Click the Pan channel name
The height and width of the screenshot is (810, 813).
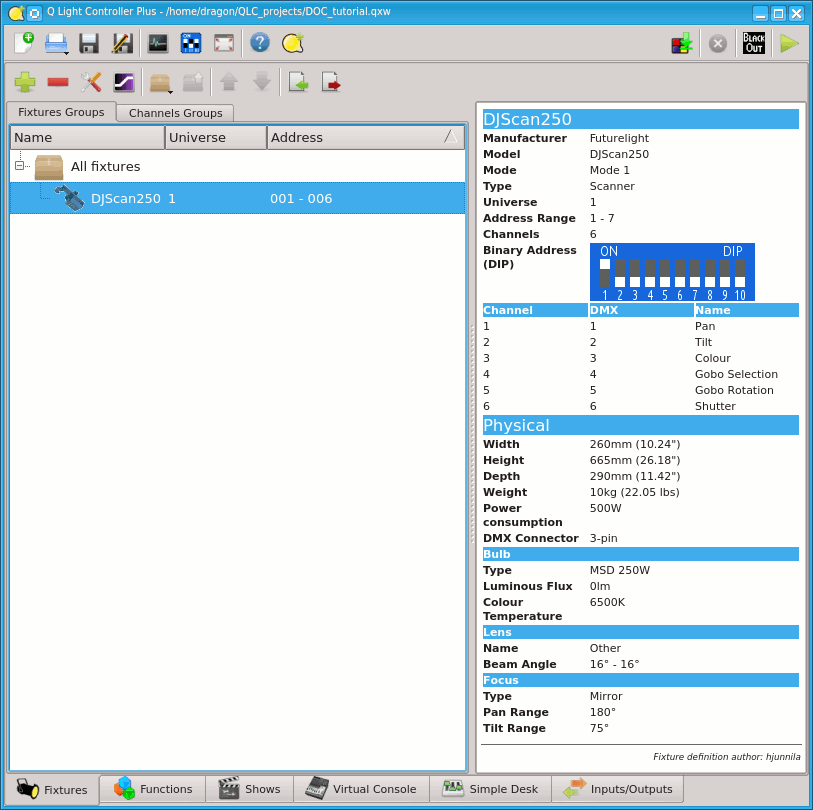coord(705,326)
